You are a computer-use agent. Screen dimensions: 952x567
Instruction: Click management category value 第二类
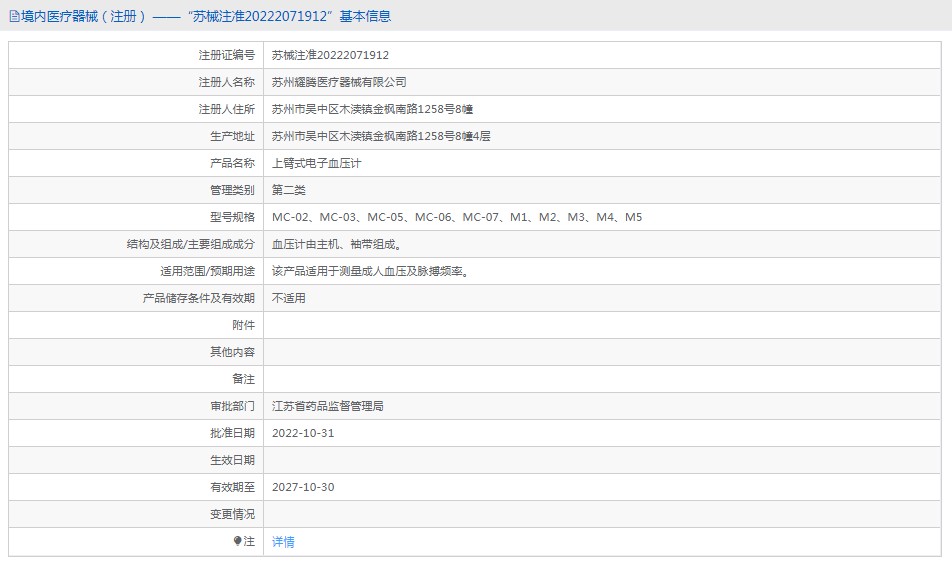[x=288, y=190]
